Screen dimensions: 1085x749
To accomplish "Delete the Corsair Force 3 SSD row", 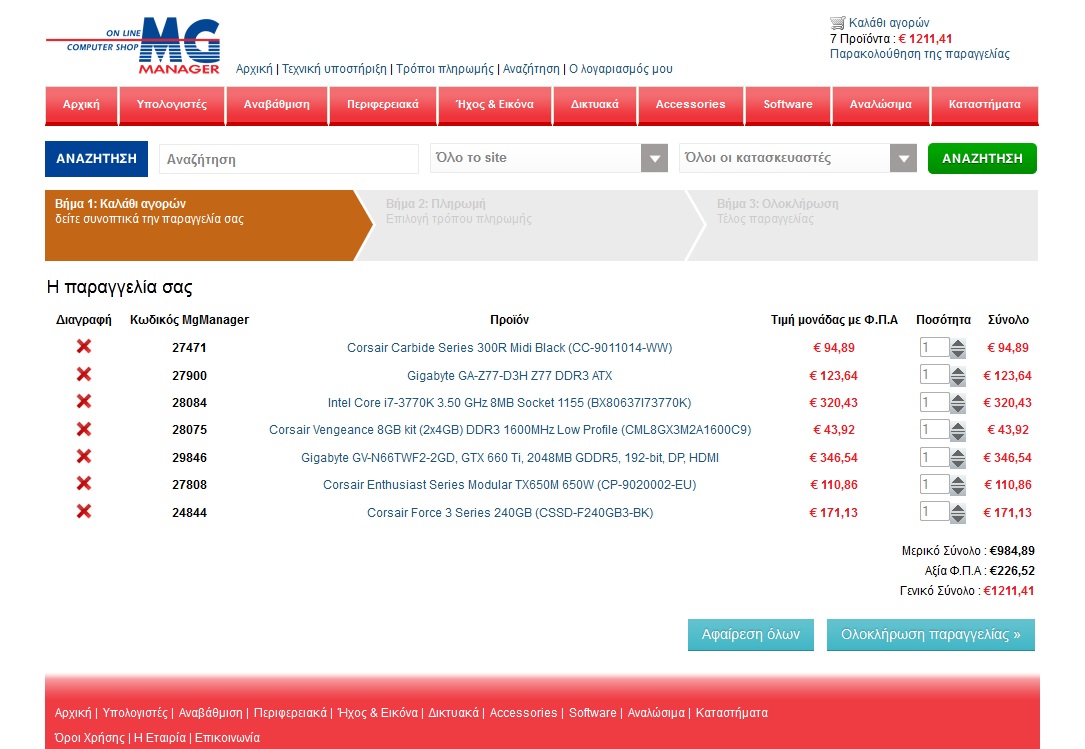I will (84, 511).
